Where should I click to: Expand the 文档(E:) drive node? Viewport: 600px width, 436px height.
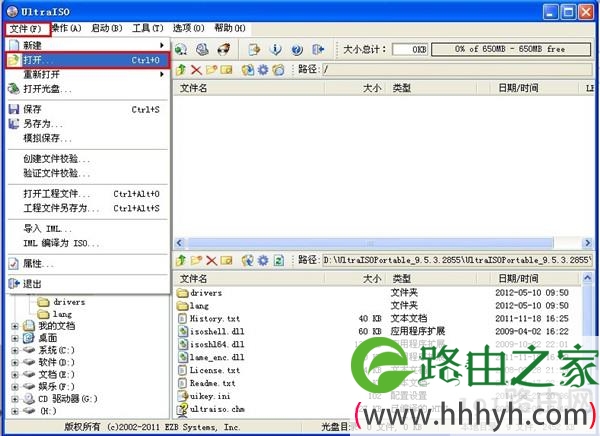coord(15,375)
